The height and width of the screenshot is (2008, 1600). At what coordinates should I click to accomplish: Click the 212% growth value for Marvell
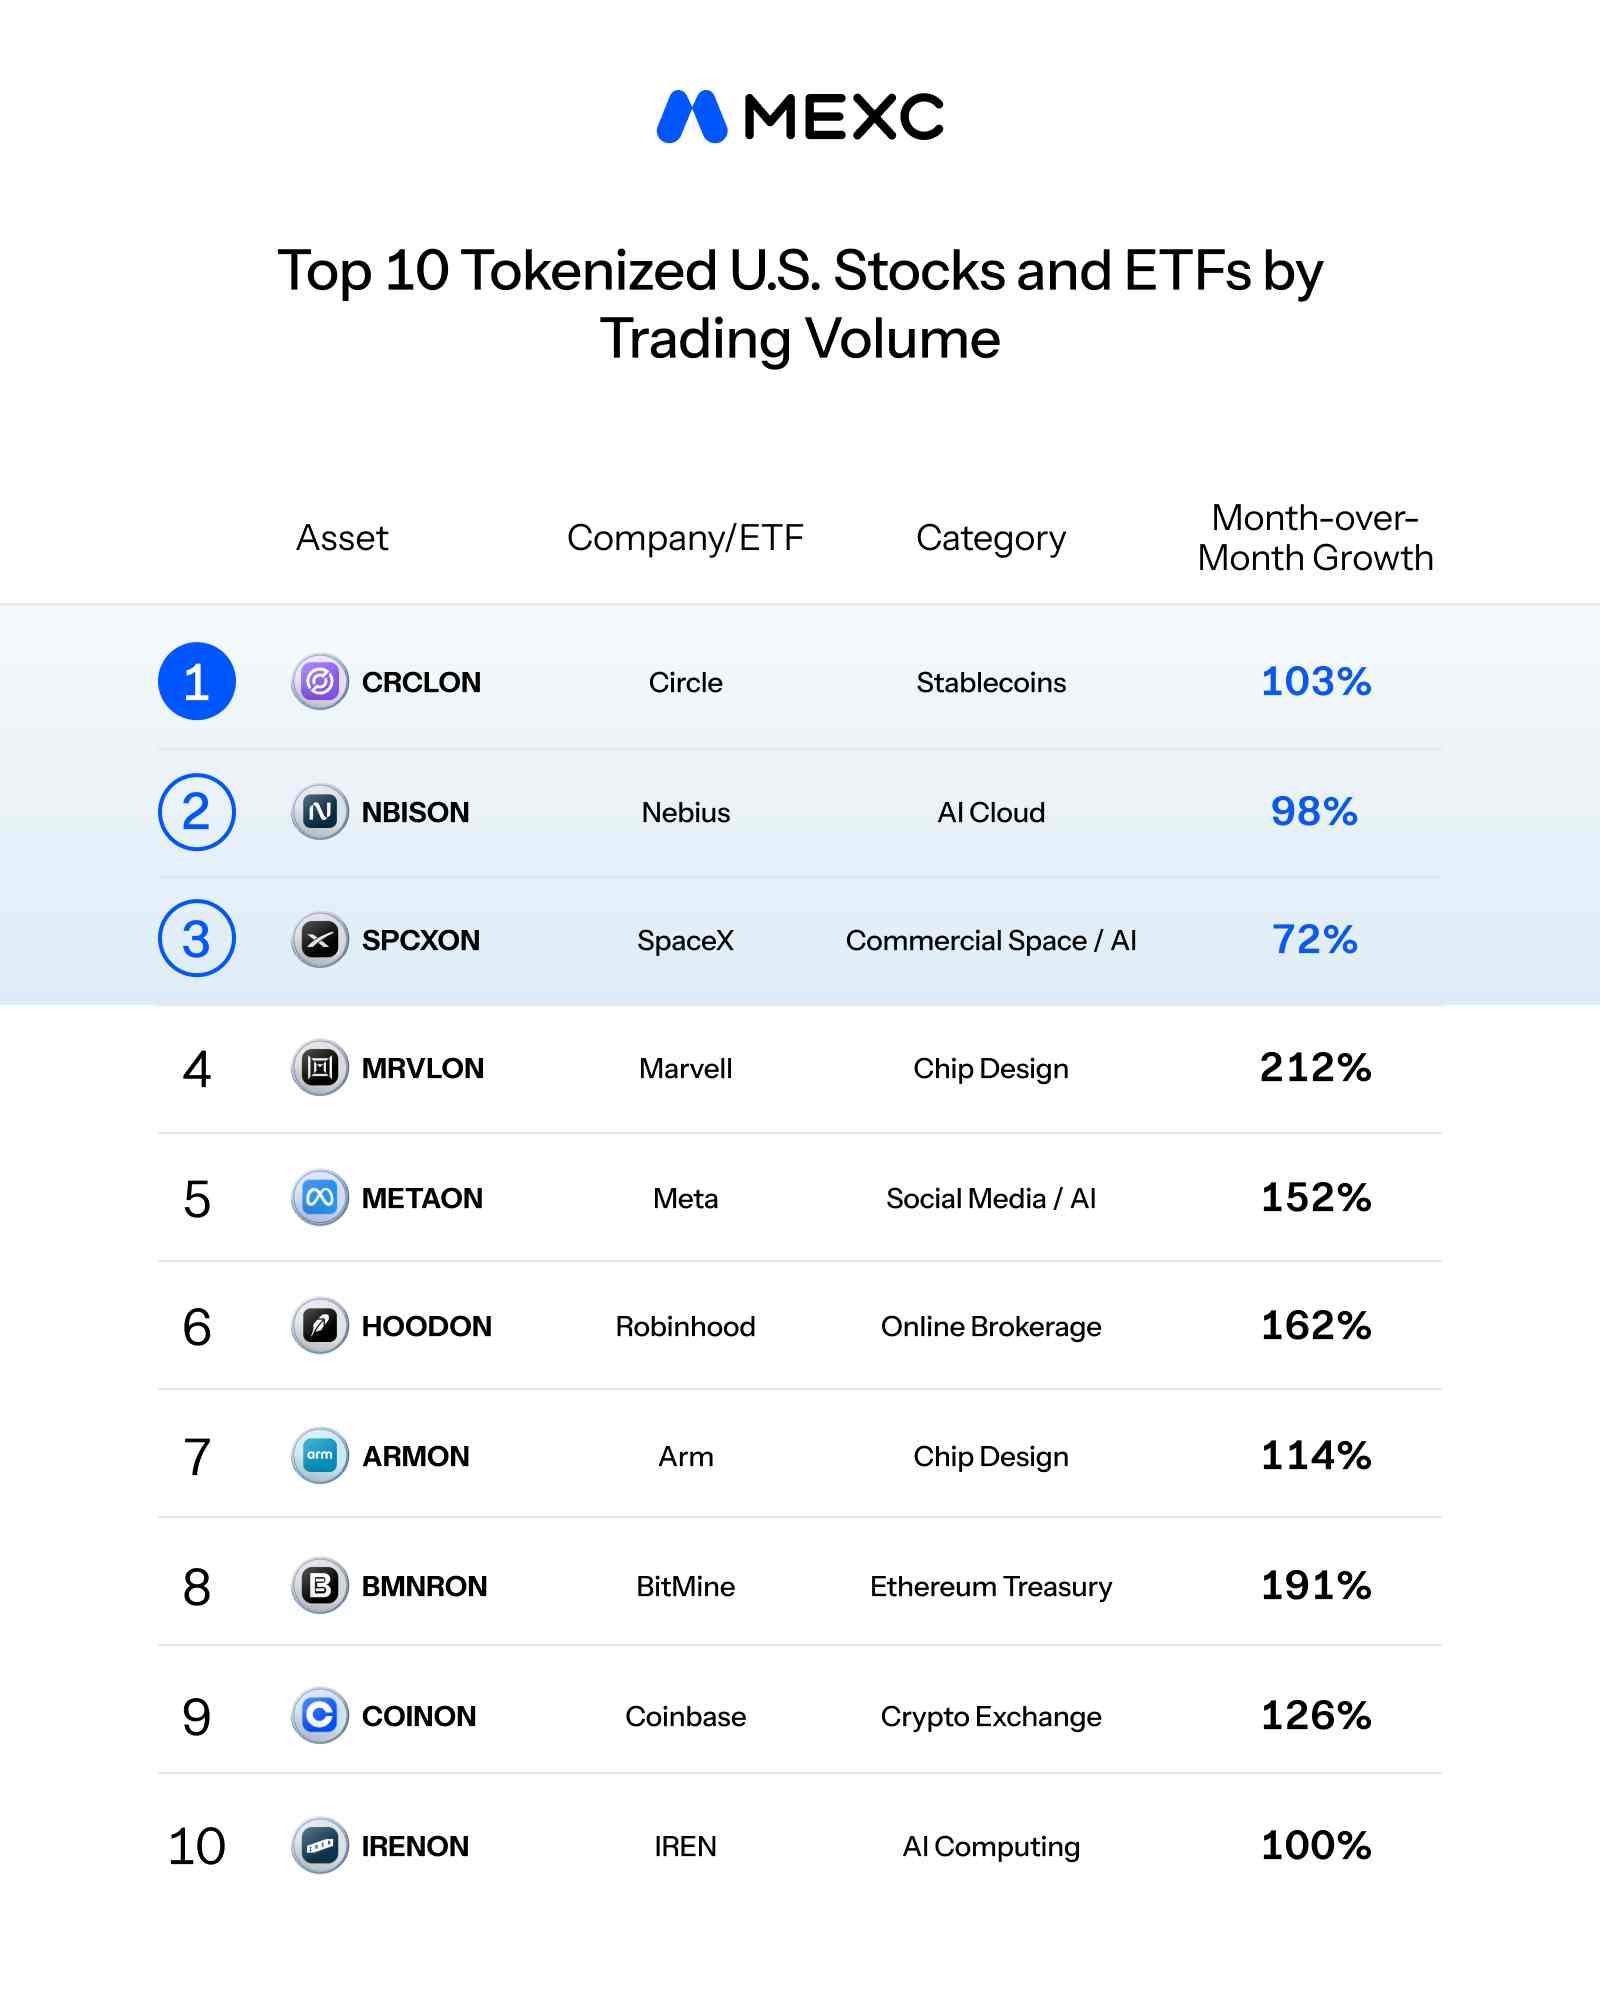1315,1068
